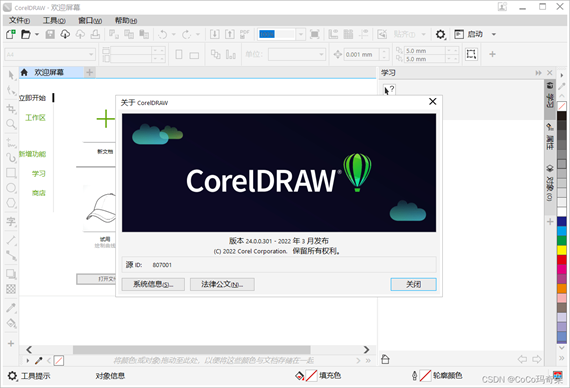570x388 pixels.
Task: Expand the 启动 launch dropdown arrow
Action: pos(494,35)
